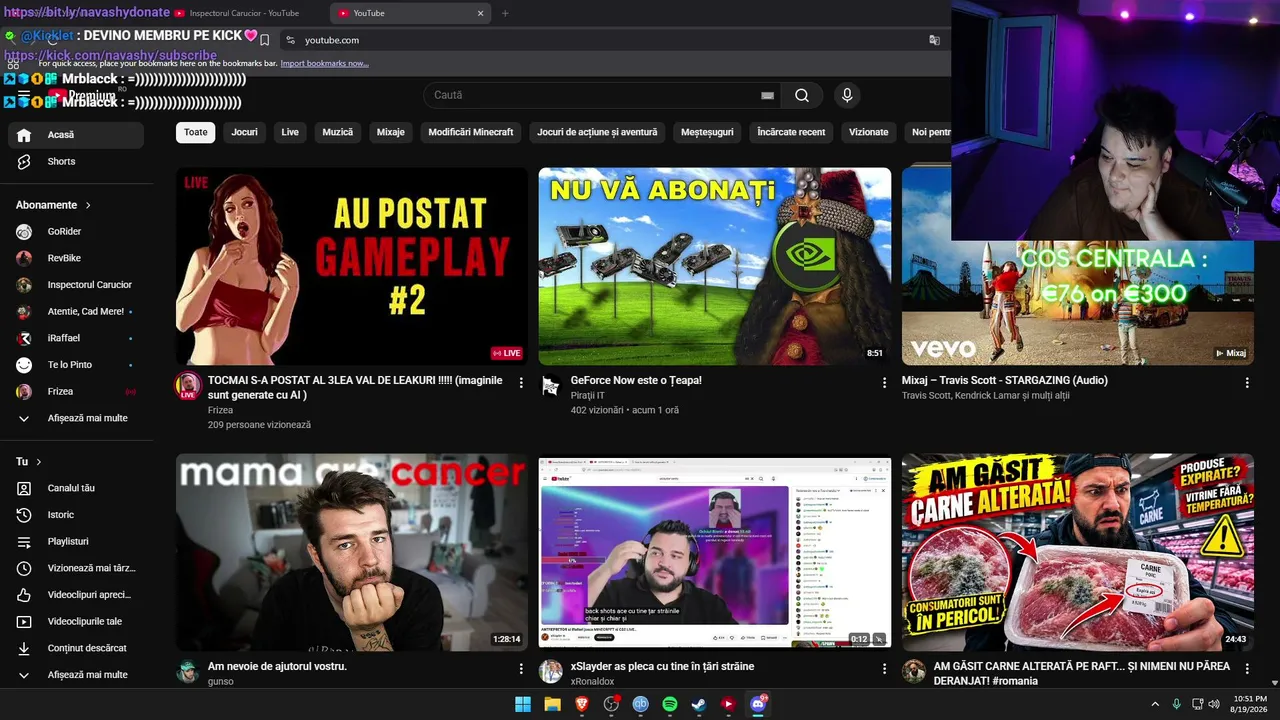Viewport: 1280px width, 720px height.
Task: Expand Afișează mai multe under Conținut descărcat
Action: pyautogui.click(x=76, y=675)
